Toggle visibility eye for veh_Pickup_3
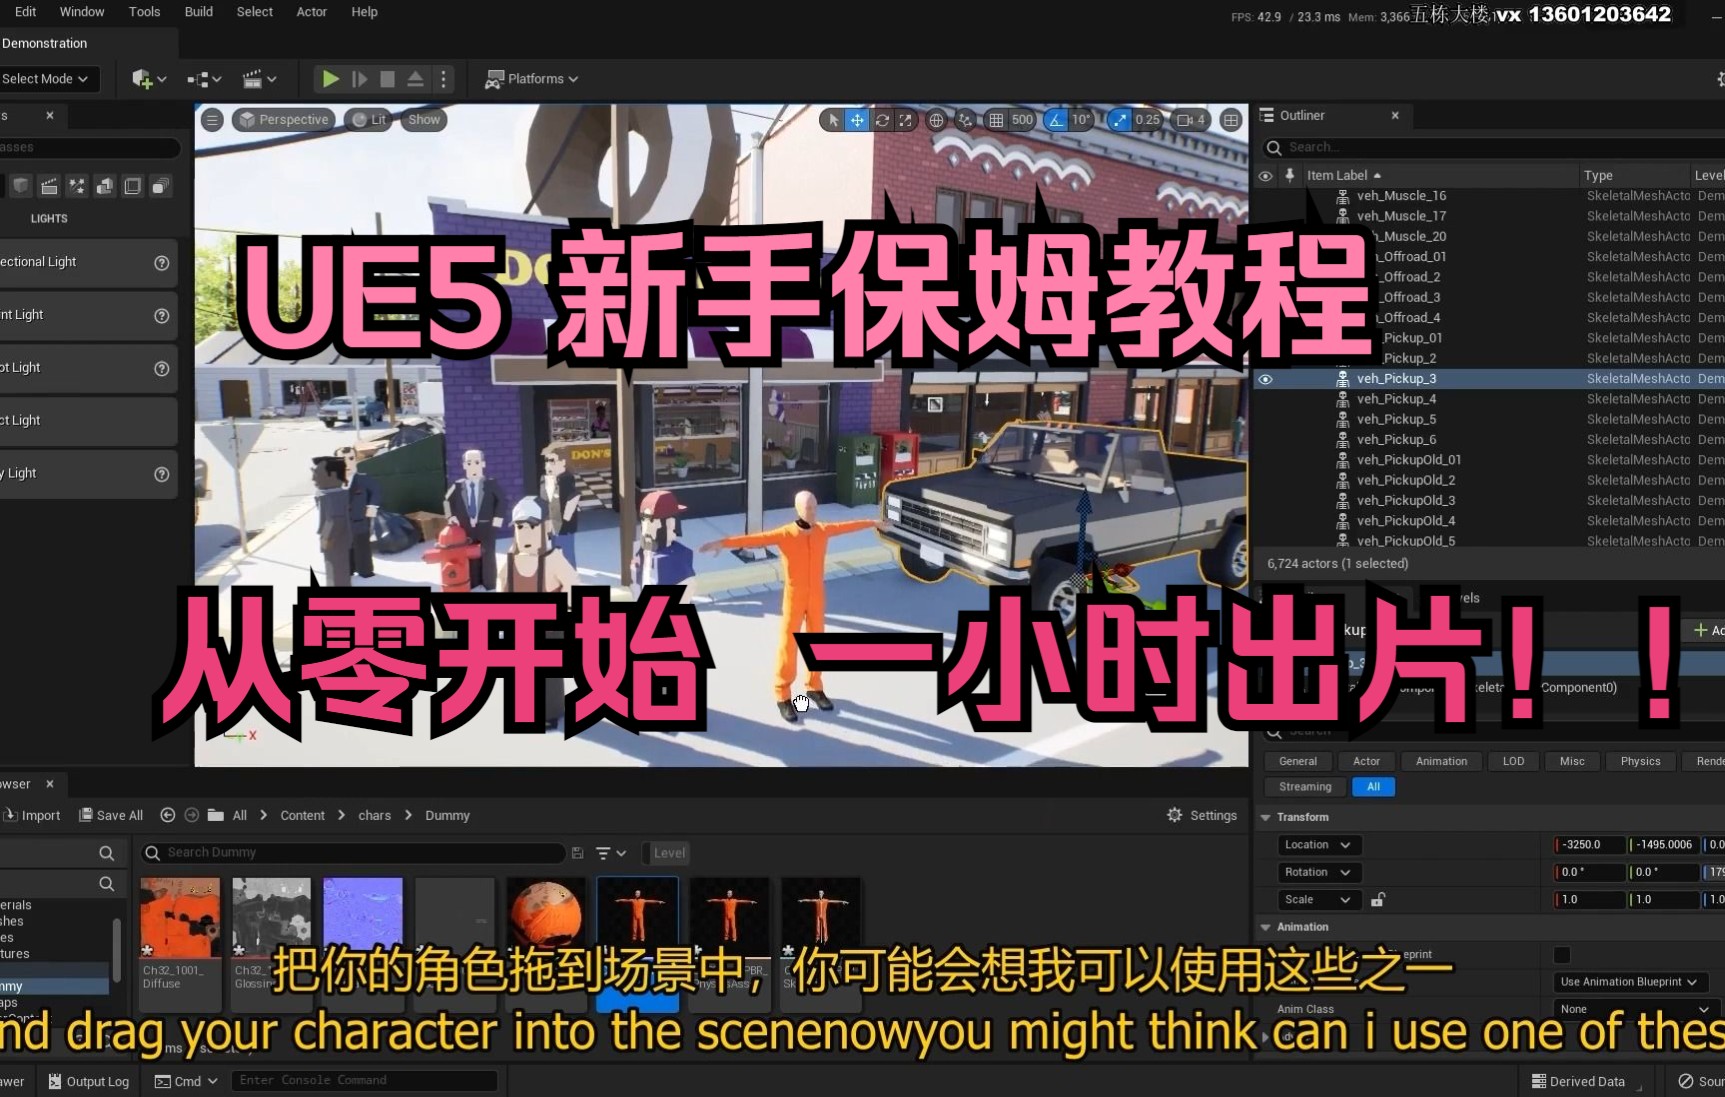This screenshot has height=1097, width=1725. point(1265,379)
